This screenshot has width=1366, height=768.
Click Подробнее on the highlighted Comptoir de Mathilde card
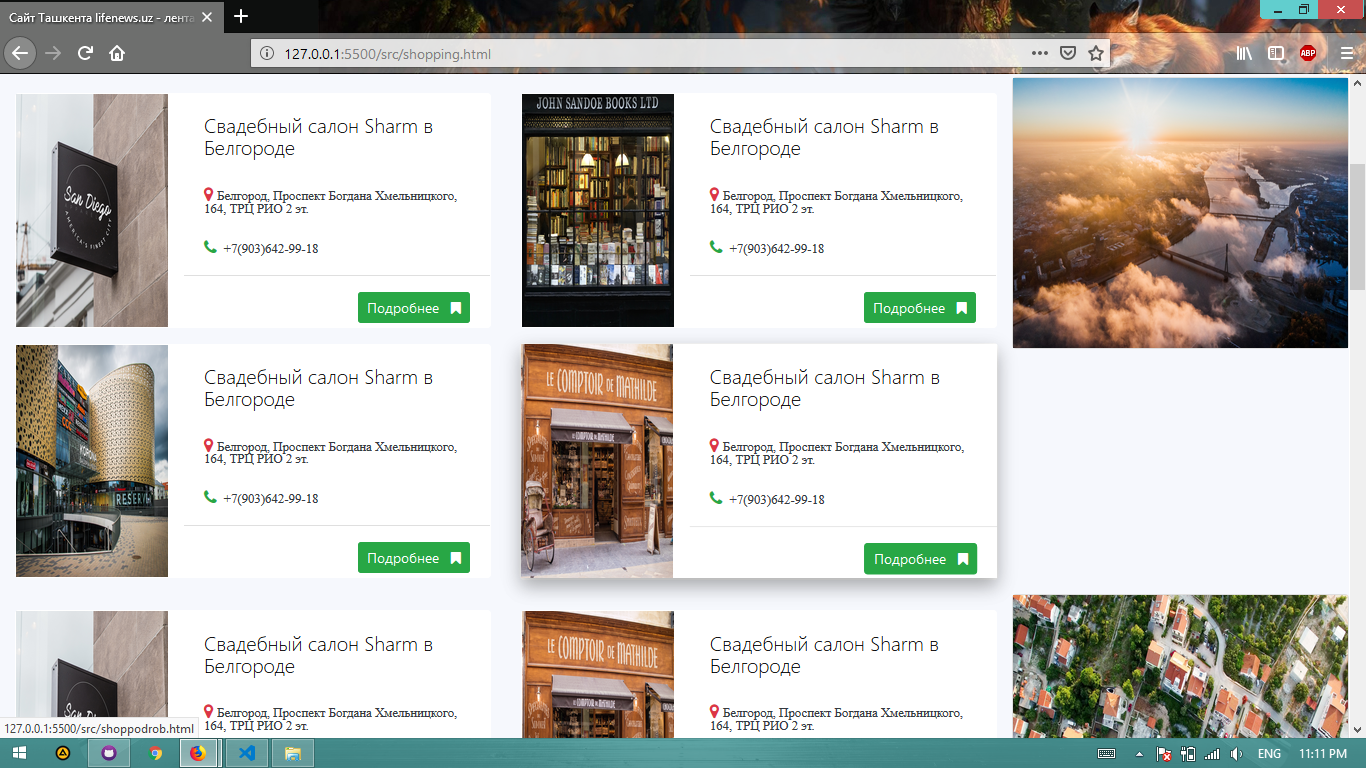[920, 559]
